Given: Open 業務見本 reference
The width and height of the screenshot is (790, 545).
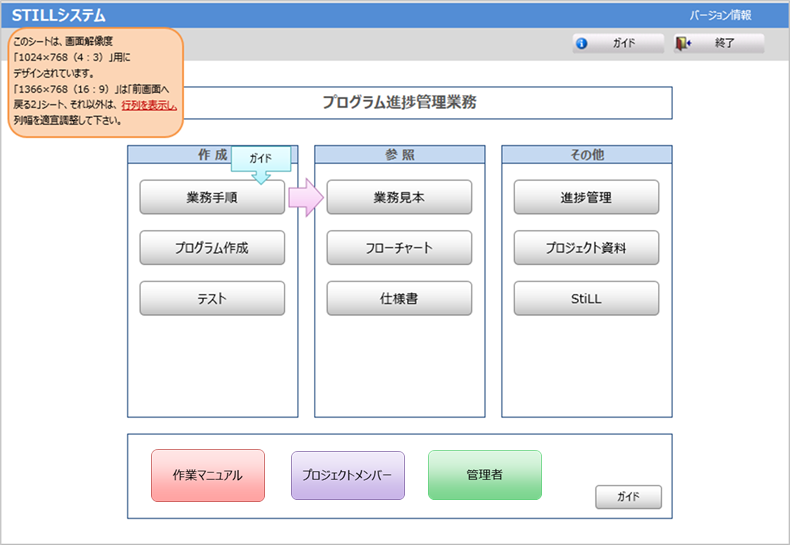Looking at the screenshot, I should [399, 197].
